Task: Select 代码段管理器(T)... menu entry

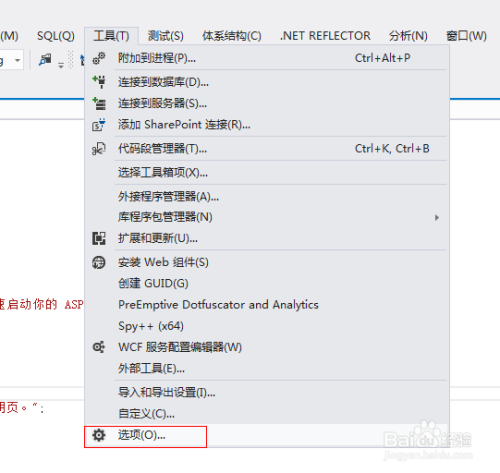Action: (x=267, y=149)
